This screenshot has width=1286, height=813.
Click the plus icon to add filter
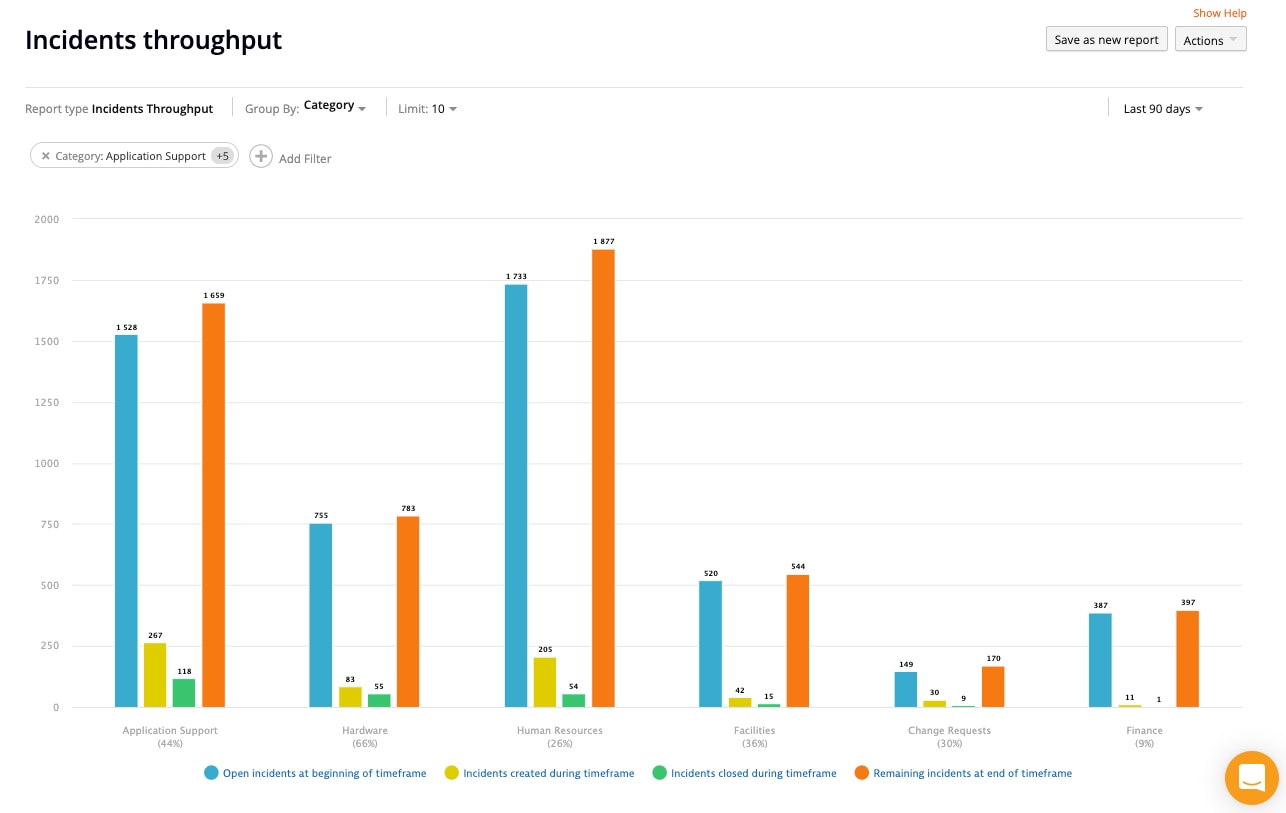(260, 157)
